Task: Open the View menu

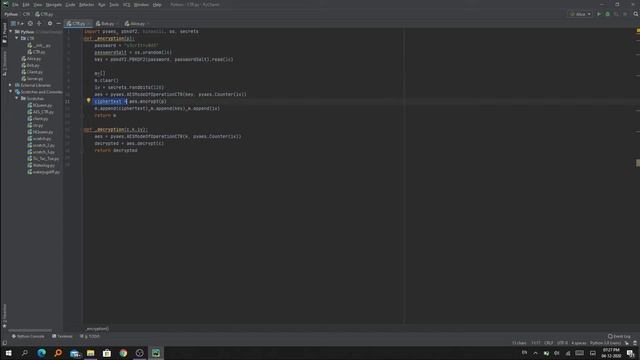Action: pyautogui.click(x=37, y=4)
